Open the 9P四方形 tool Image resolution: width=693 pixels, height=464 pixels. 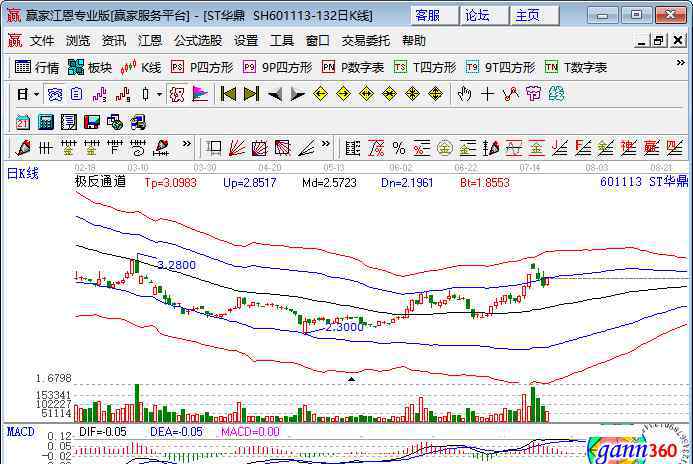point(278,67)
